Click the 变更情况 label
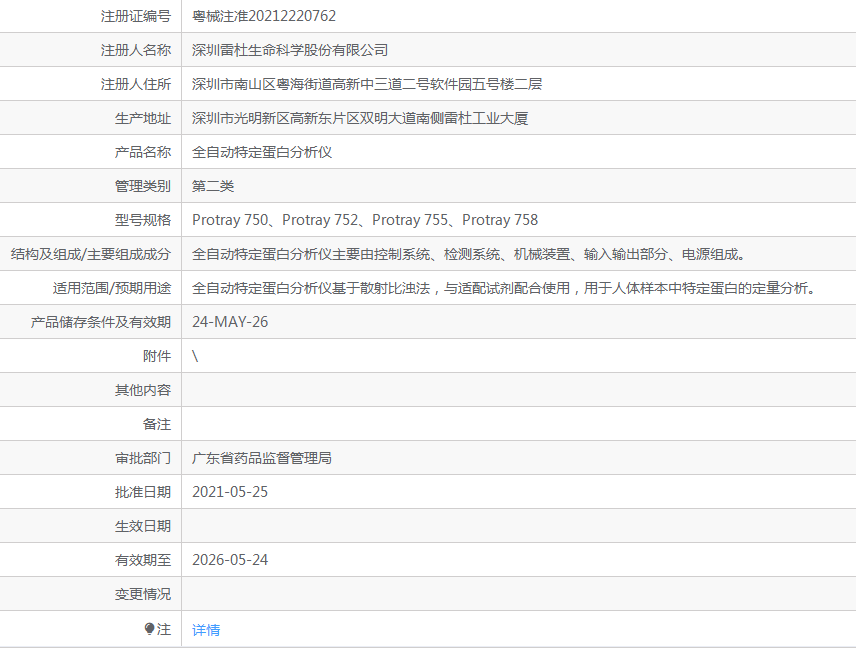The height and width of the screenshot is (649, 856). (x=143, y=594)
